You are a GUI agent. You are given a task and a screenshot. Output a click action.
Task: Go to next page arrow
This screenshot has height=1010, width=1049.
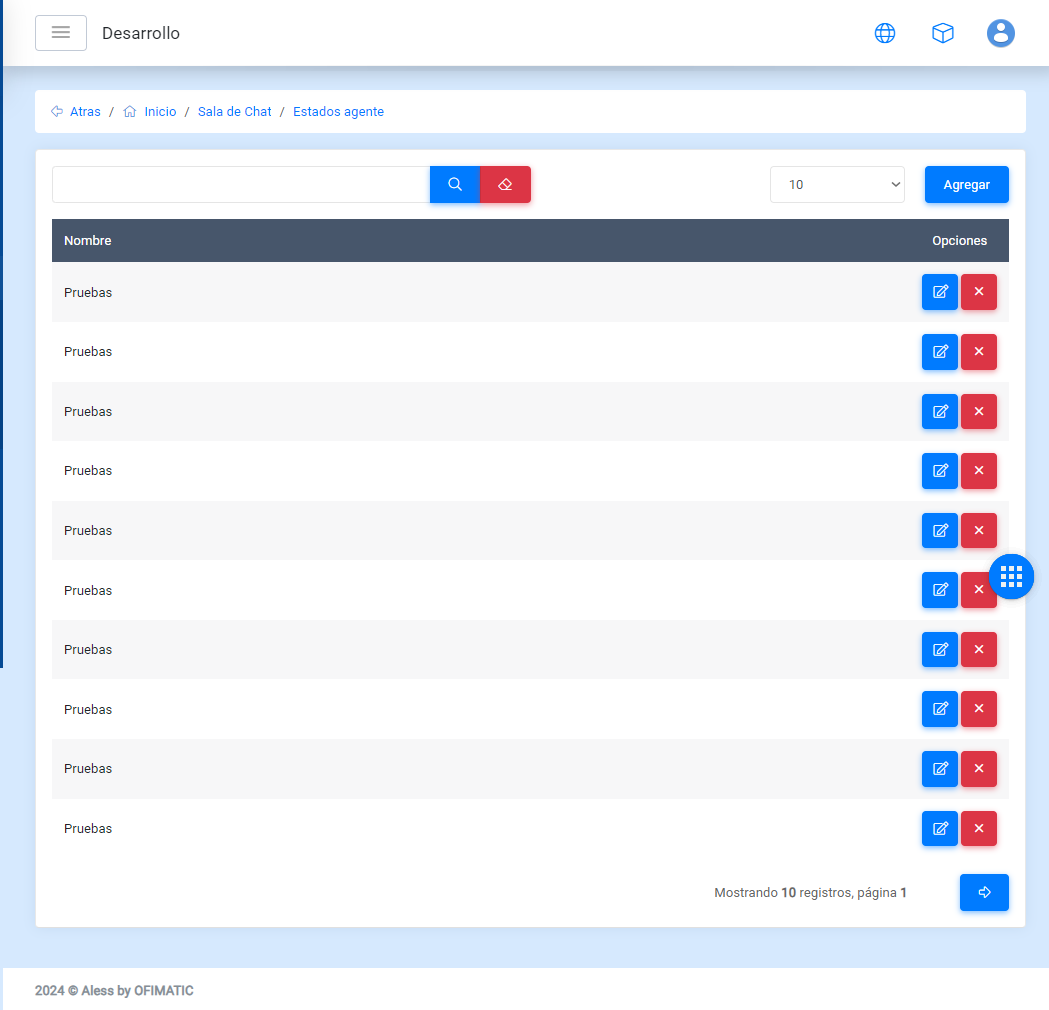click(984, 892)
